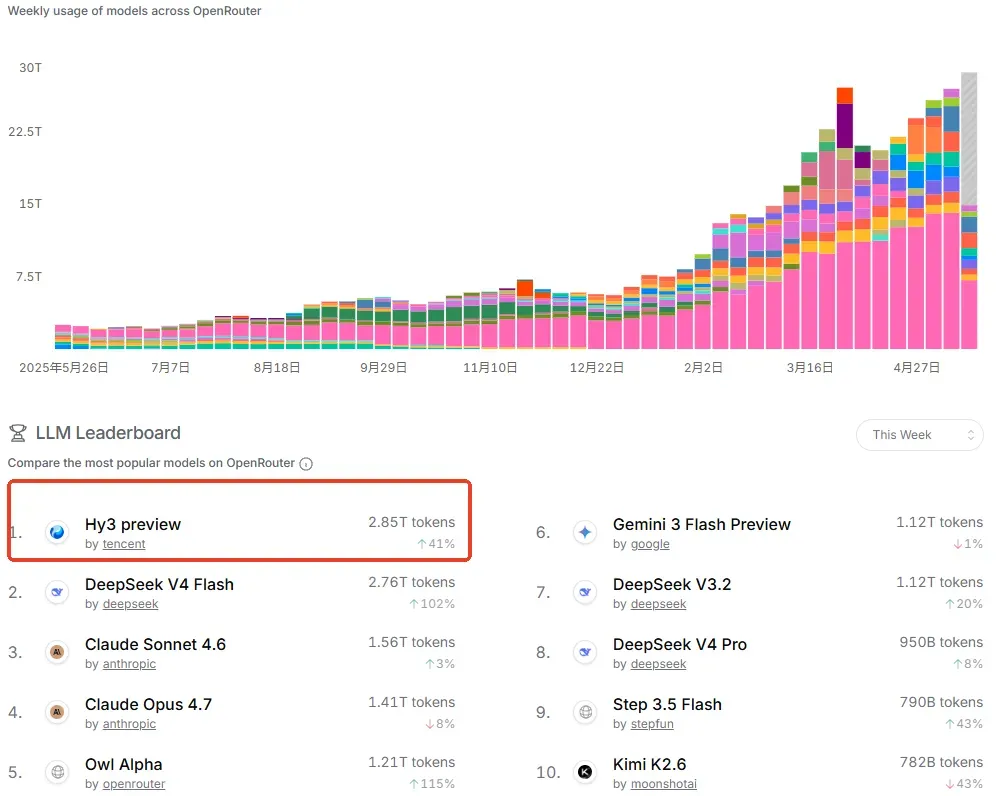Click the '782B tokens' value
Viewport: 1004px width, 796px height.
(941, 763)
